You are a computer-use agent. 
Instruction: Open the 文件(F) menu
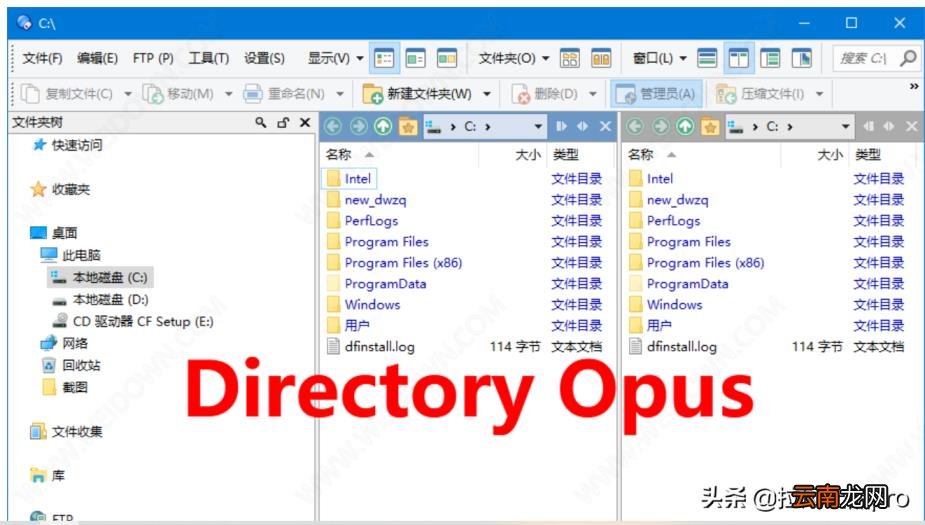42,58
